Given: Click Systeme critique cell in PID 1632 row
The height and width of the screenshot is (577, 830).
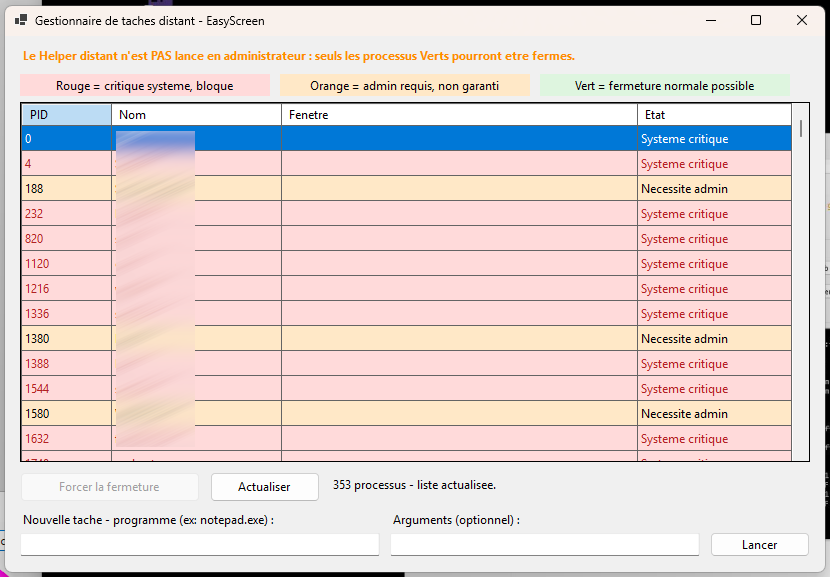Looking at the screenshot, I should [x=715, y=438].
